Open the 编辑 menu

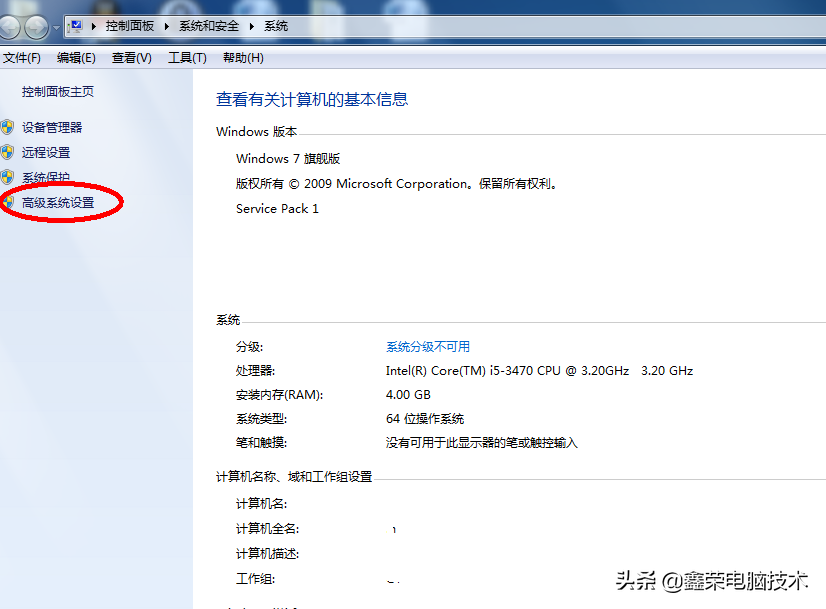pos(76,57)
